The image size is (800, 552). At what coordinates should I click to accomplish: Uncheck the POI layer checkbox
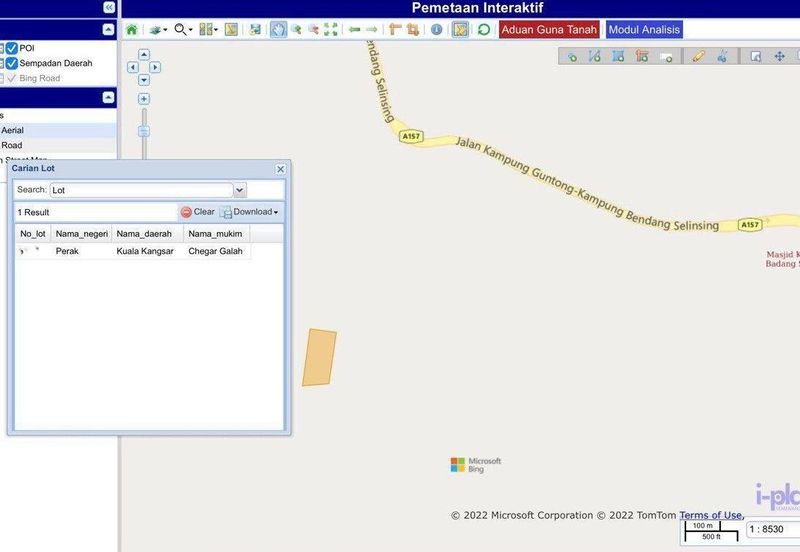coord(12,48)
